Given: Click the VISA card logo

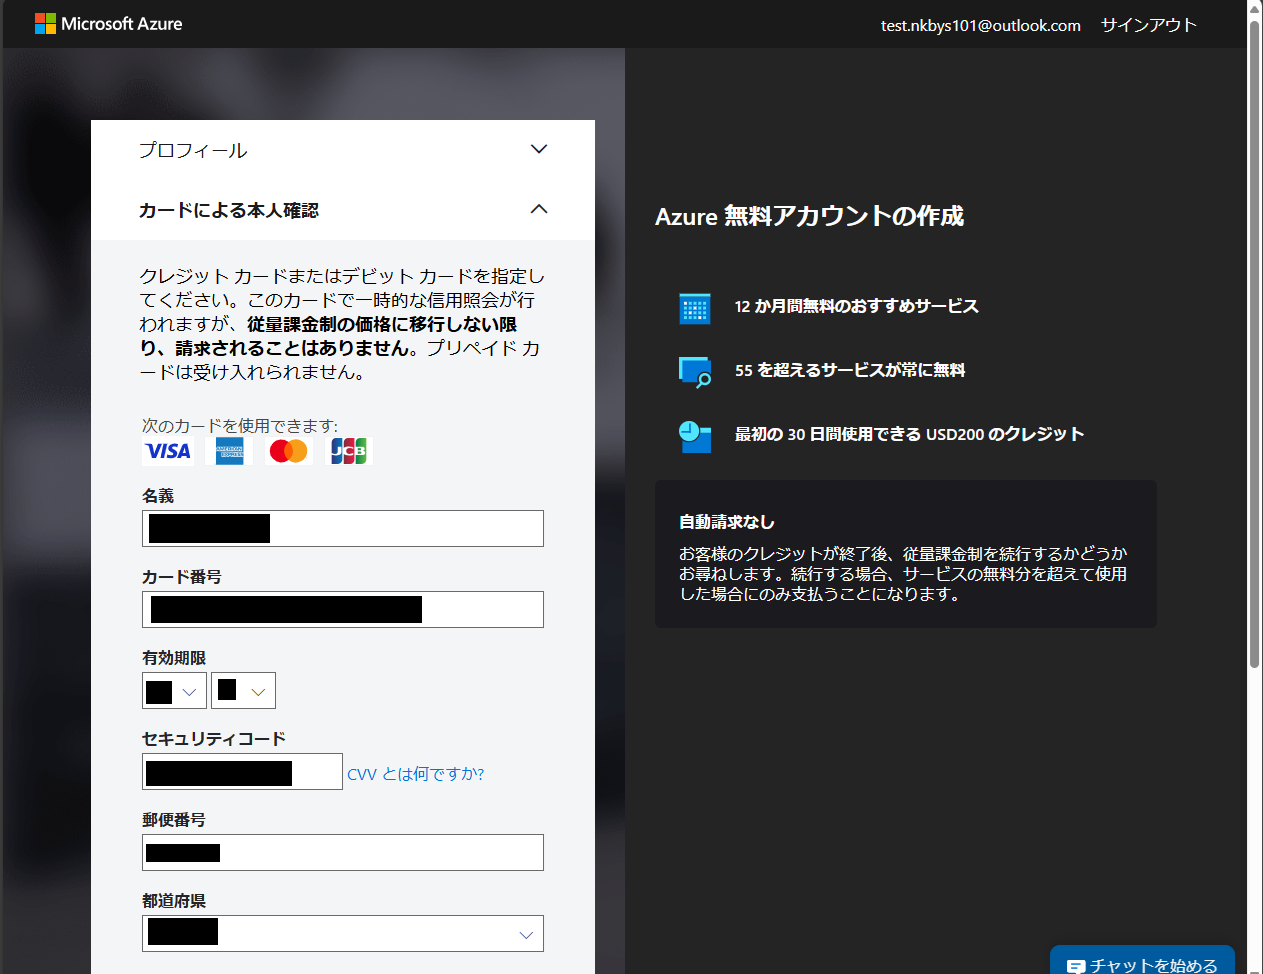Looking at the screenshot, I should click(168, 451).
